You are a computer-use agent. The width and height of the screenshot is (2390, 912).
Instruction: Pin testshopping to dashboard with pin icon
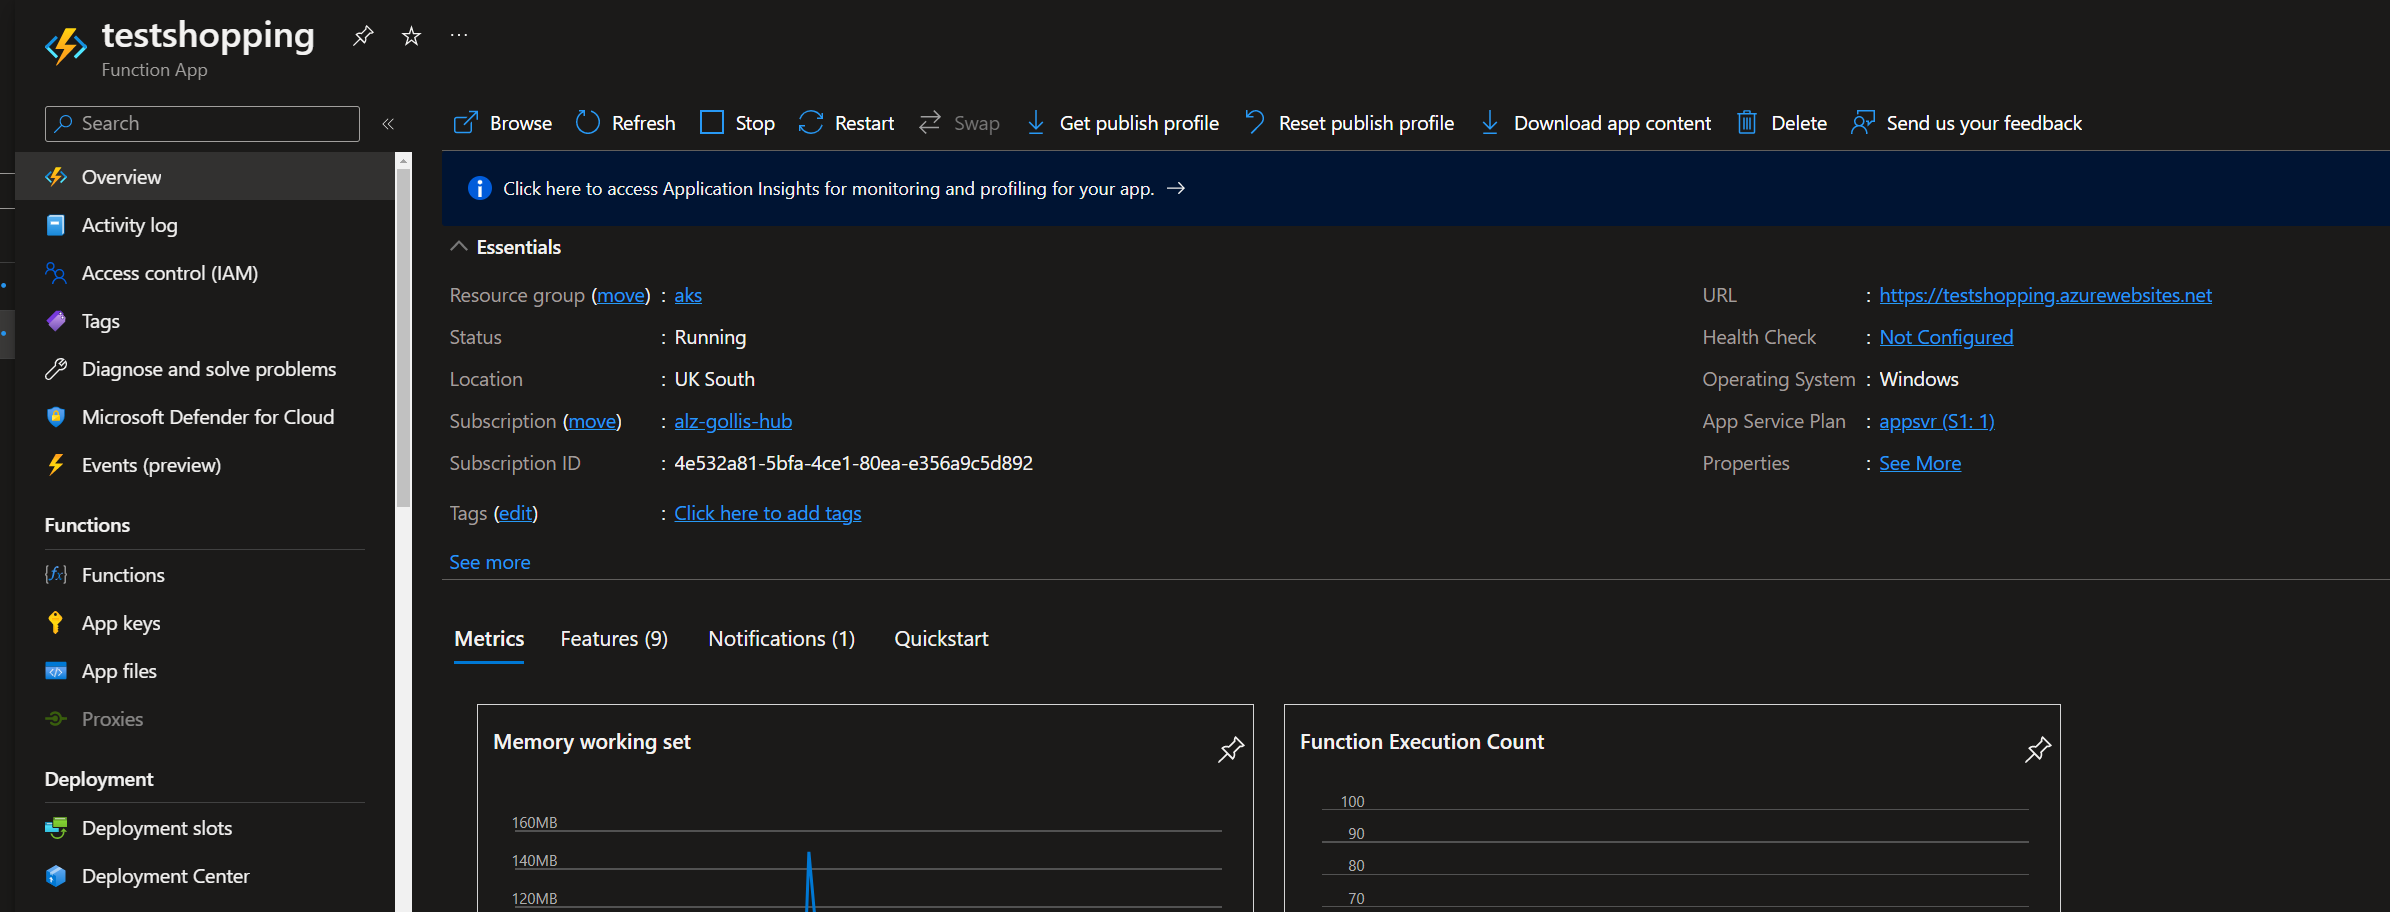coord(363,36)
